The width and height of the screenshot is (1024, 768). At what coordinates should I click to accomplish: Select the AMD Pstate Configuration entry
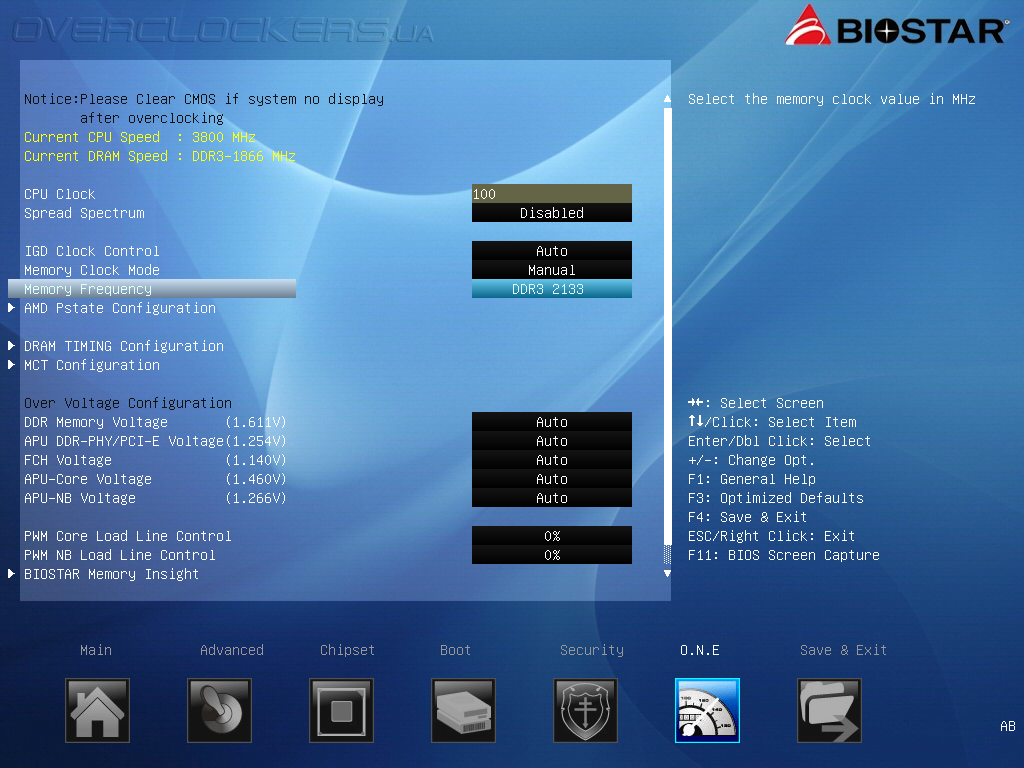coord(120,308)
